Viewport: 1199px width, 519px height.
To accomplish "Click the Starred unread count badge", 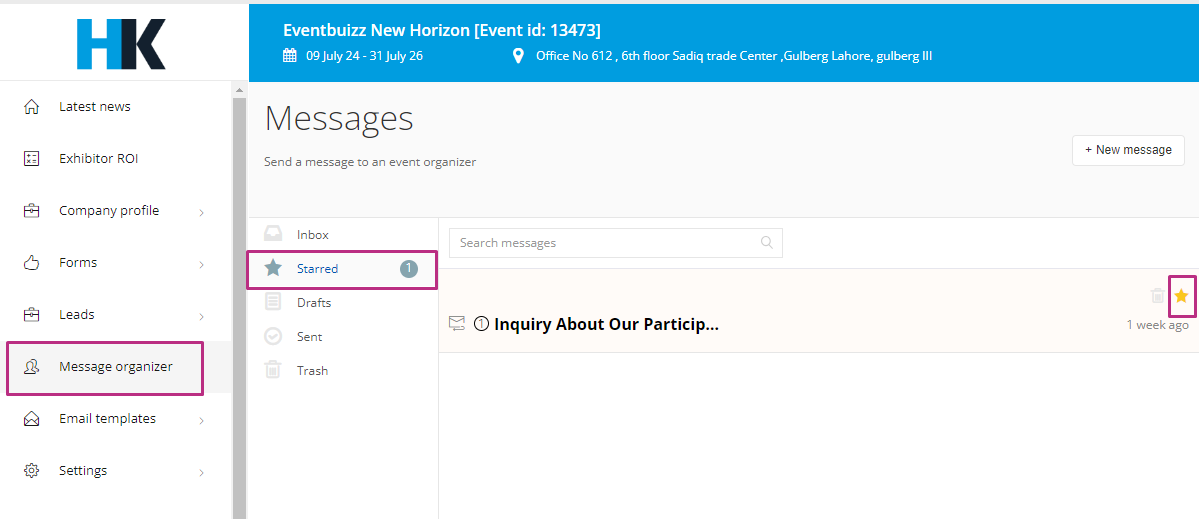I will (x=409, y=268).
